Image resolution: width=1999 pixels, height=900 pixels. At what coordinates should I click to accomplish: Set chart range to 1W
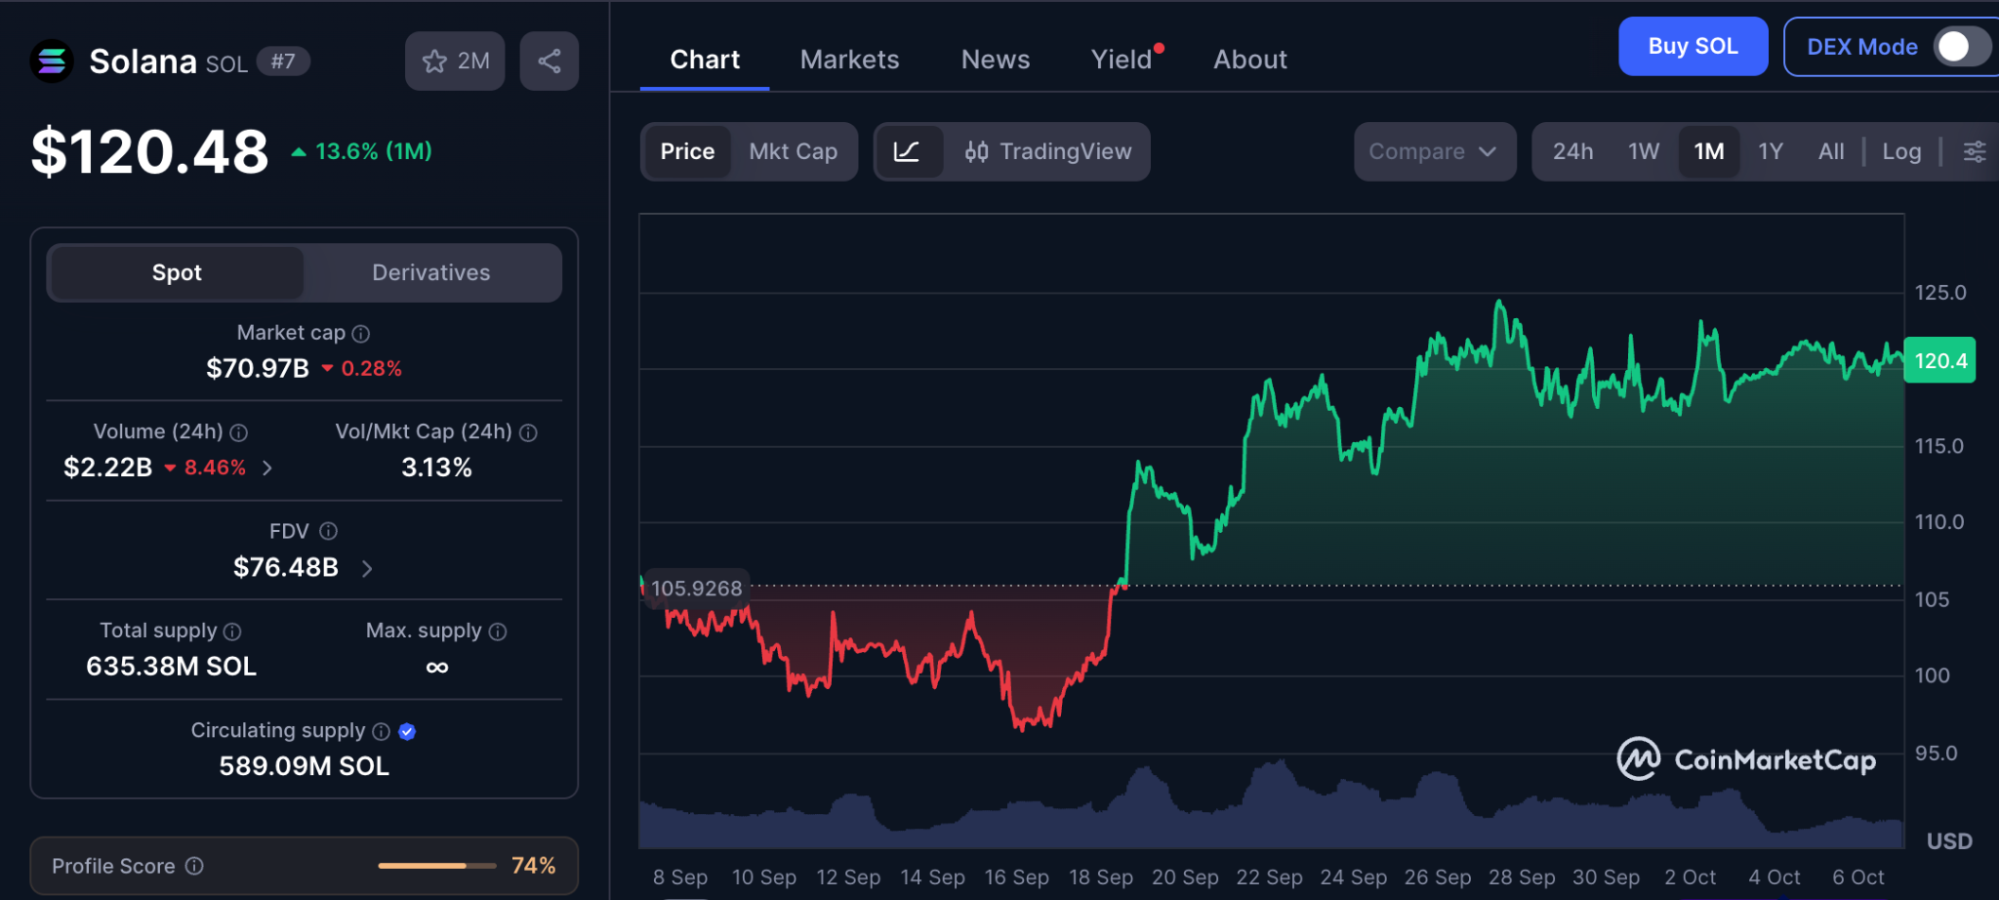coord(1643,152)
